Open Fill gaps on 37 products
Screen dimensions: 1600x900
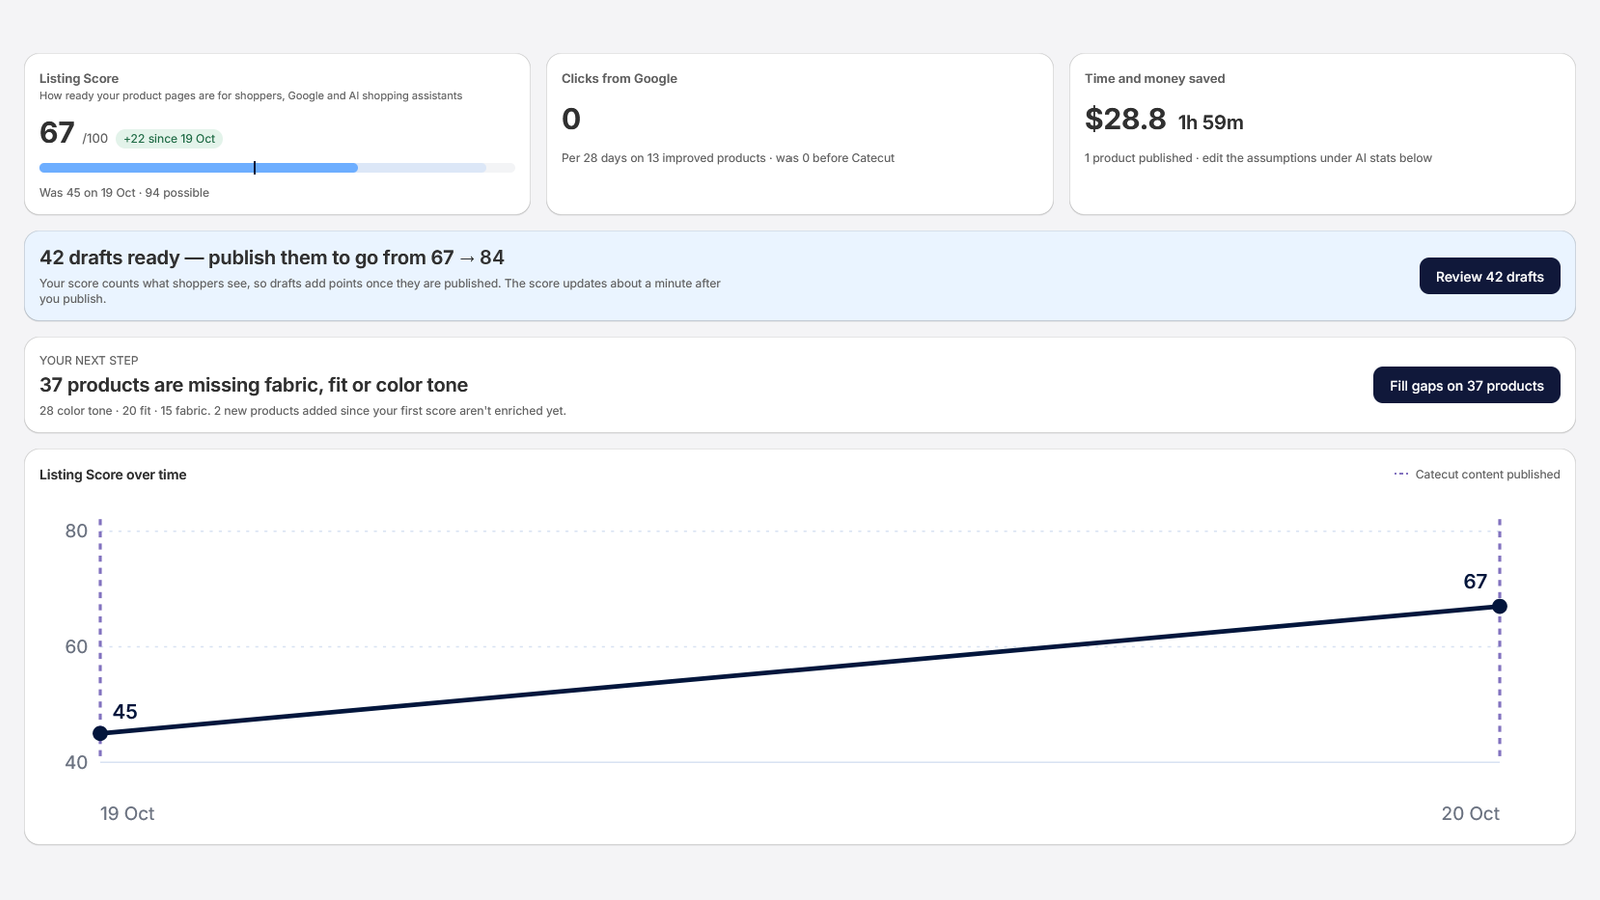coord(1467,385)
